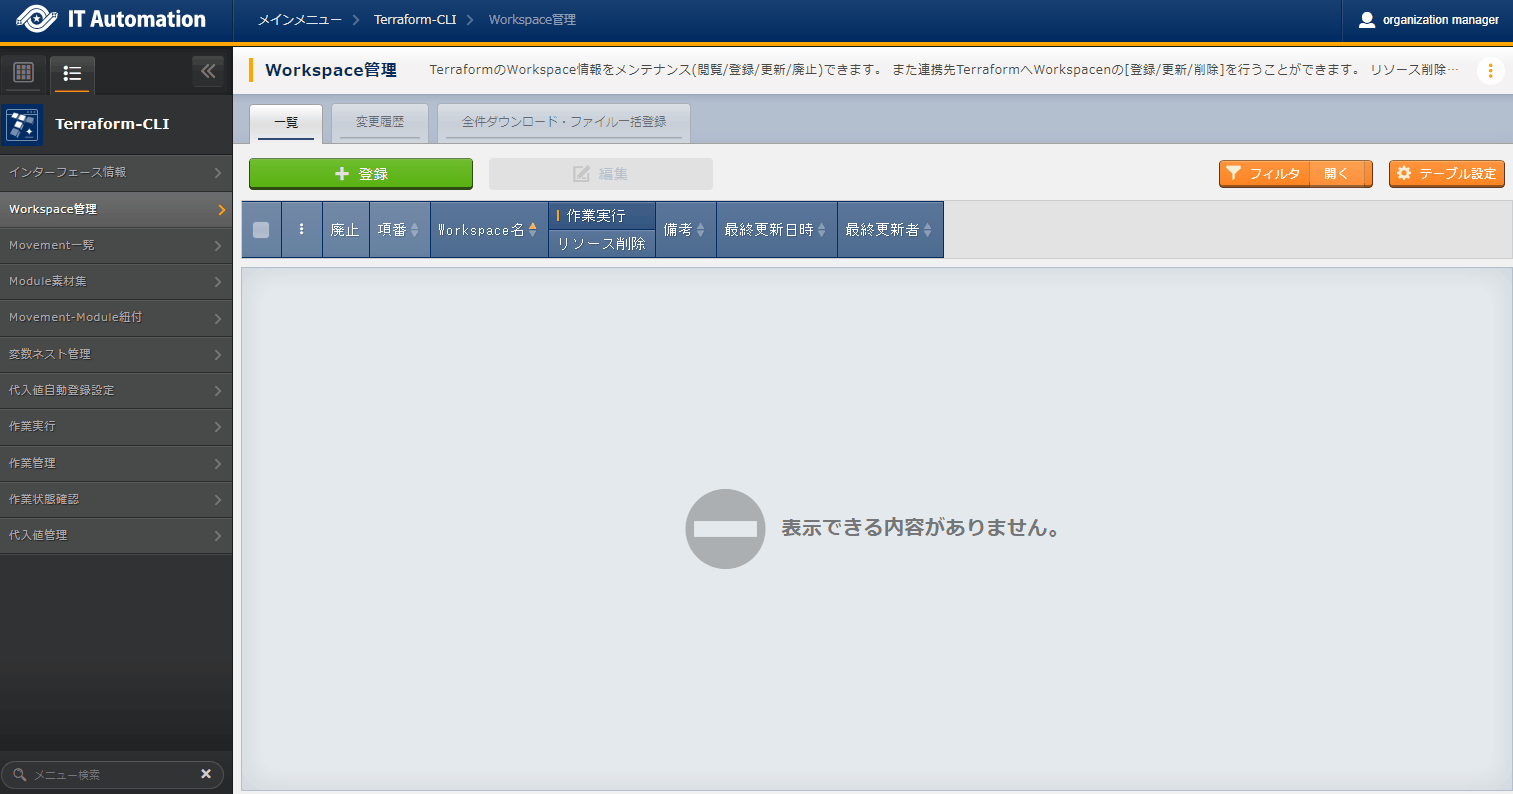Viewport: 1513px width, 794px height.
Task: Click the Terraform-CLI menu group icon
Action: pyautogui.click(x=22, y=124)
